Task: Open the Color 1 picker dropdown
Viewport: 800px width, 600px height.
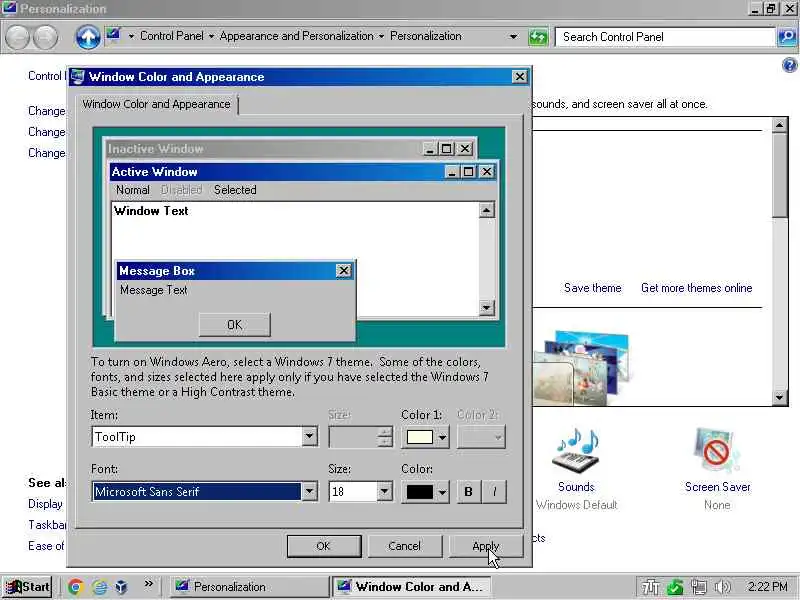Action: 426,437
